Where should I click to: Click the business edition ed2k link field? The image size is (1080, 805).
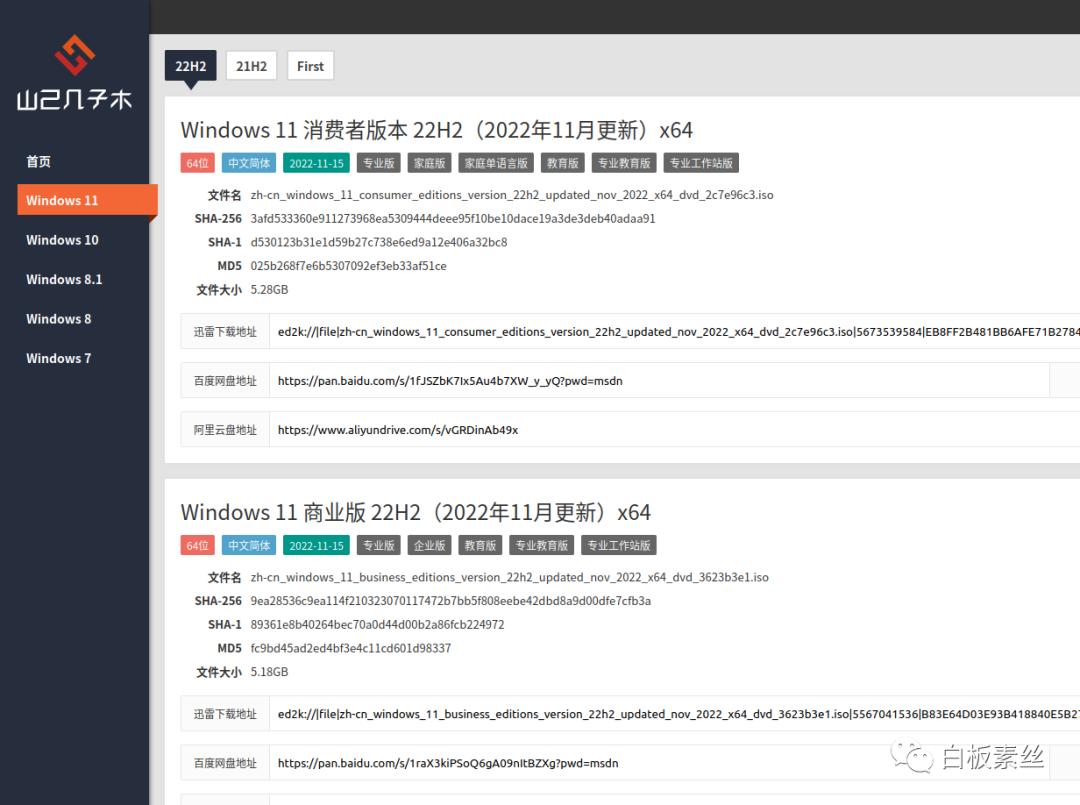point(675,714)
